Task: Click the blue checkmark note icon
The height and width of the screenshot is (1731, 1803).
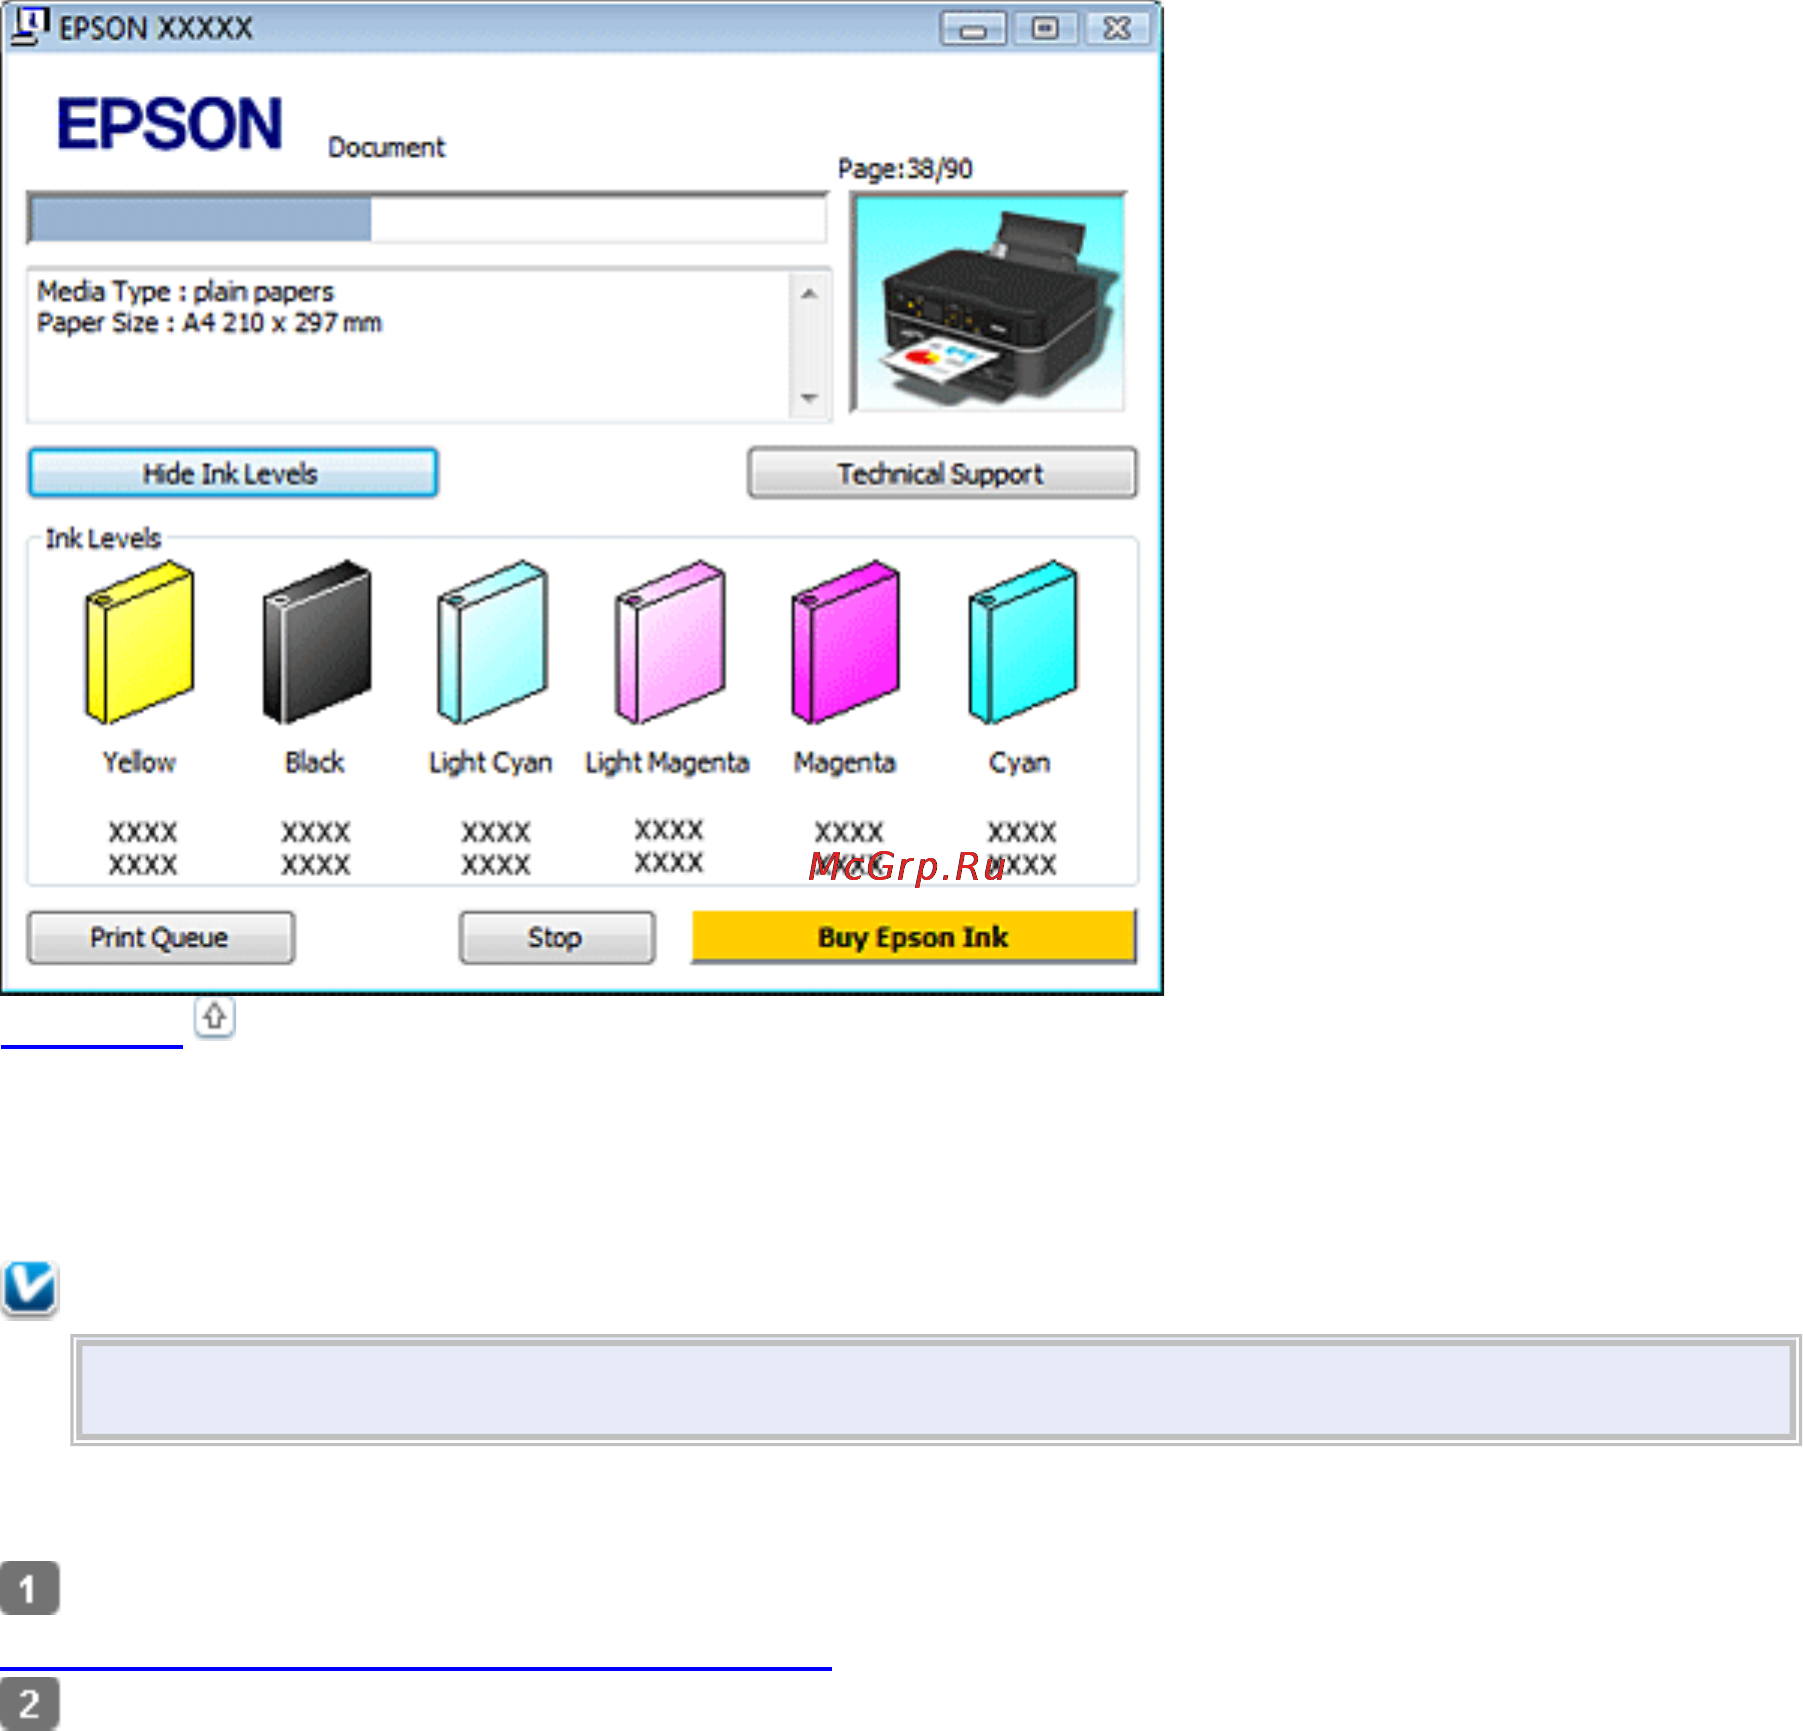Action: pyautogui.click(x=30, y=1288)
